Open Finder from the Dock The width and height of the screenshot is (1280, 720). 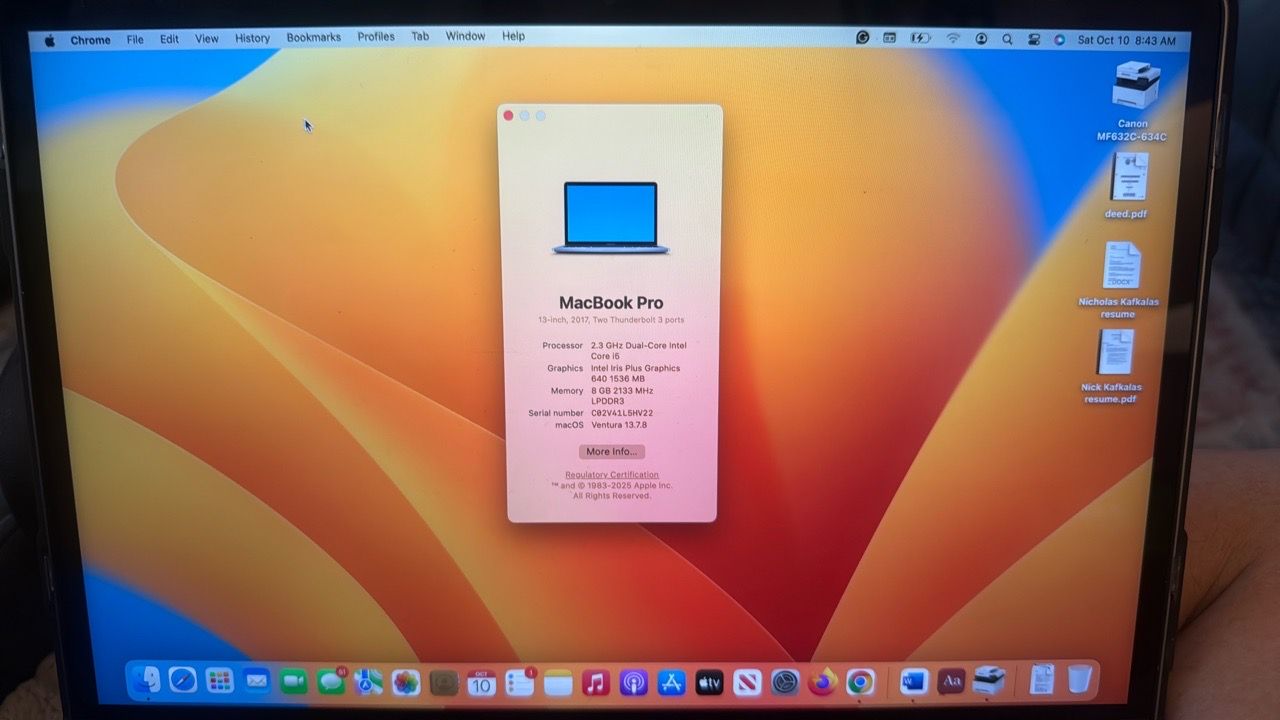pyautogui.click(x=146, y=681)
